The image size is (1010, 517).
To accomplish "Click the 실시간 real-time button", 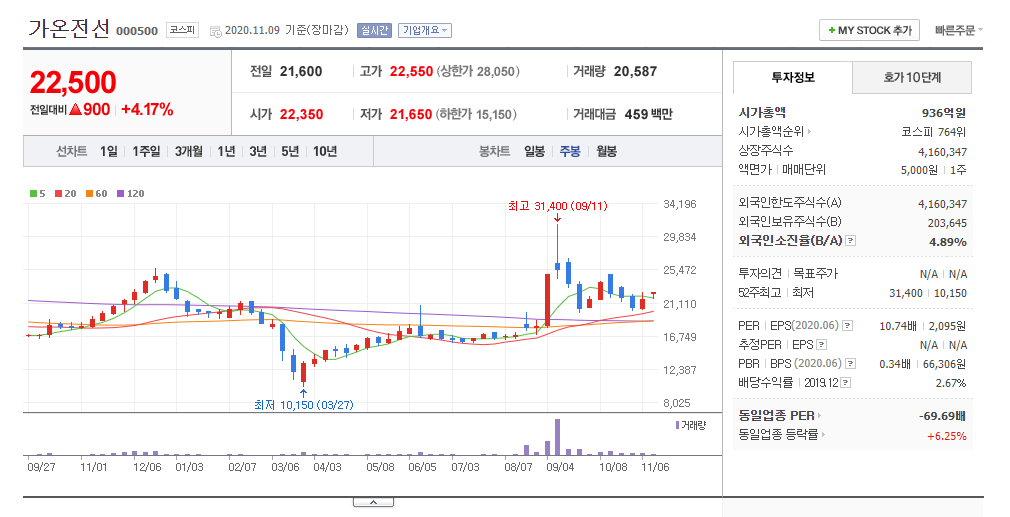I will [x=374, y=30].
